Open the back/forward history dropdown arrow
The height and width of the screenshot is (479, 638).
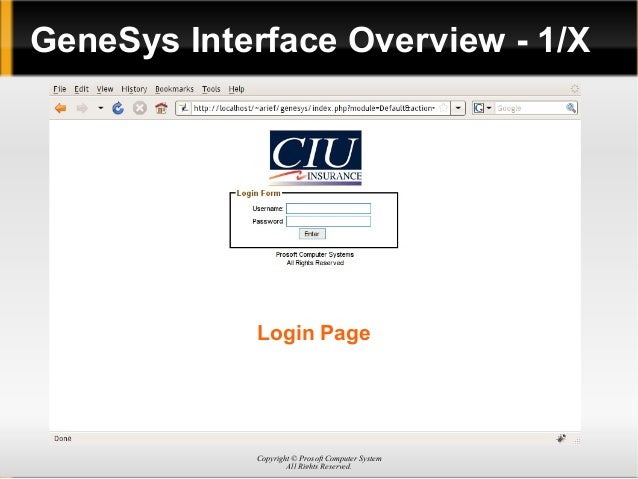[x=101, y=108]
